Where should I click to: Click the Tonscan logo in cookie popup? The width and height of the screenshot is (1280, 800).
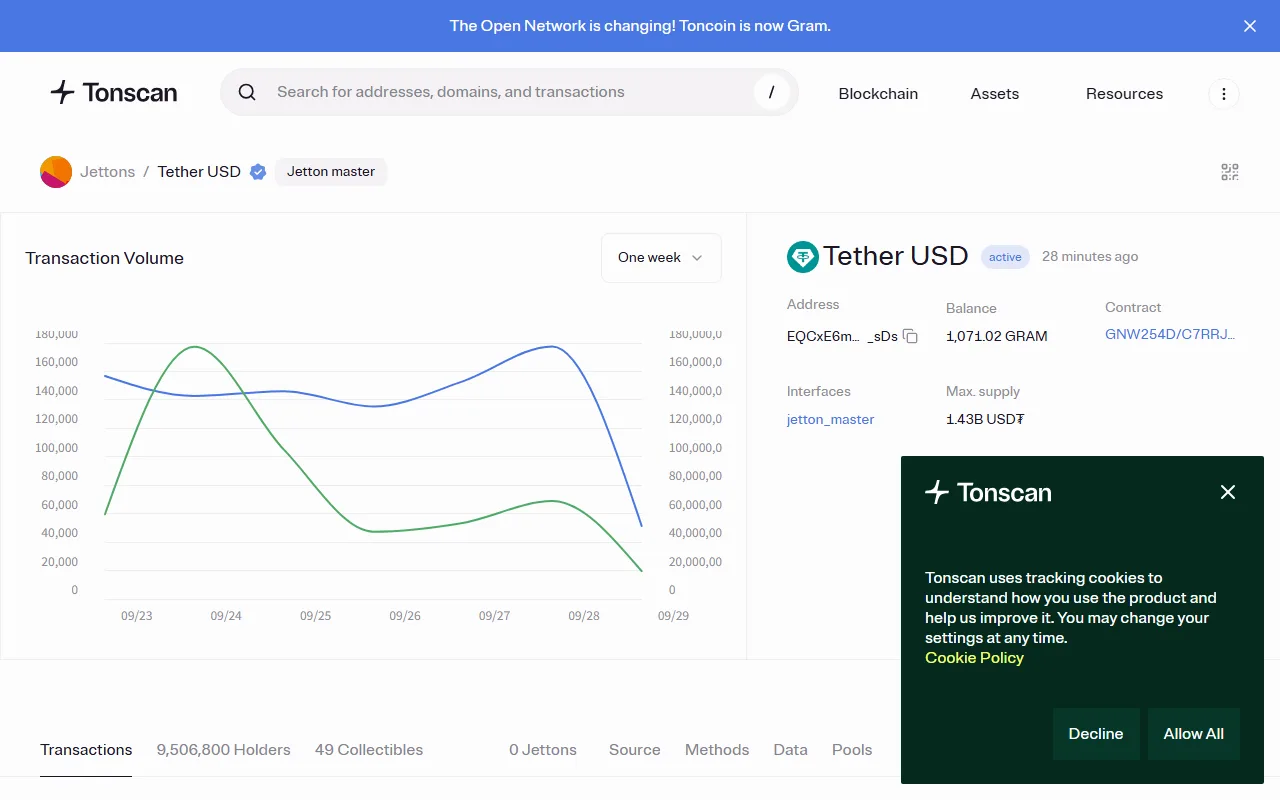point(988,492)
